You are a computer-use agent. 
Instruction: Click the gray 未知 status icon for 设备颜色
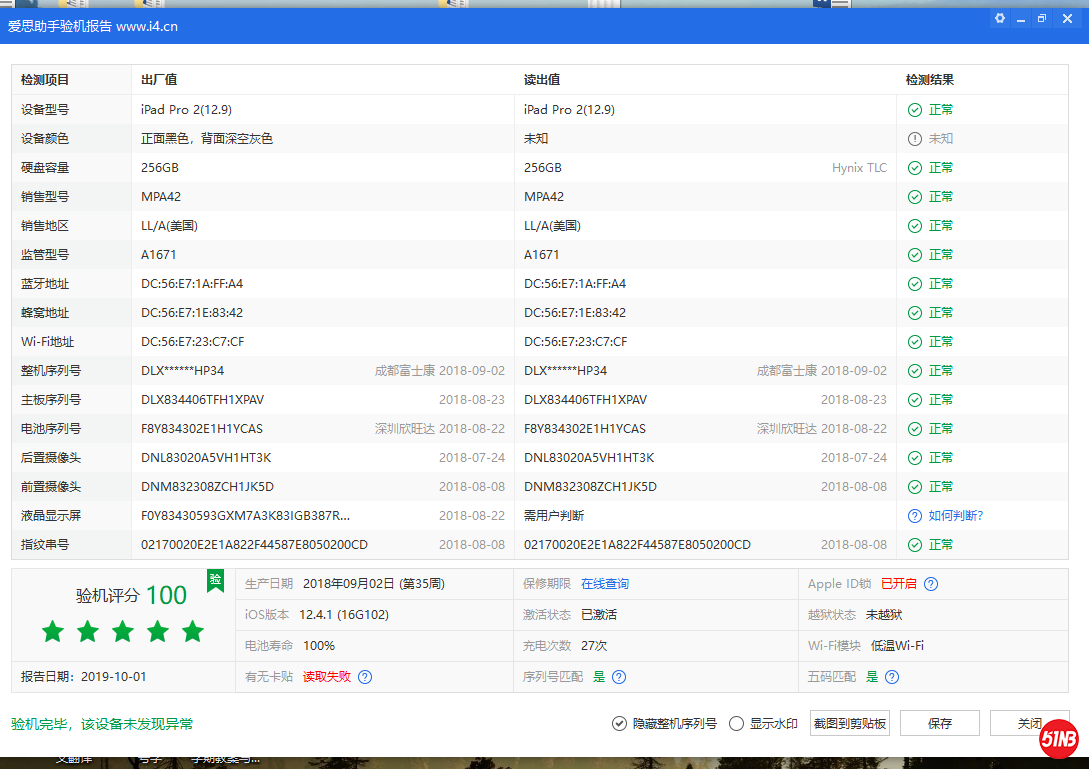coord(914,138)
